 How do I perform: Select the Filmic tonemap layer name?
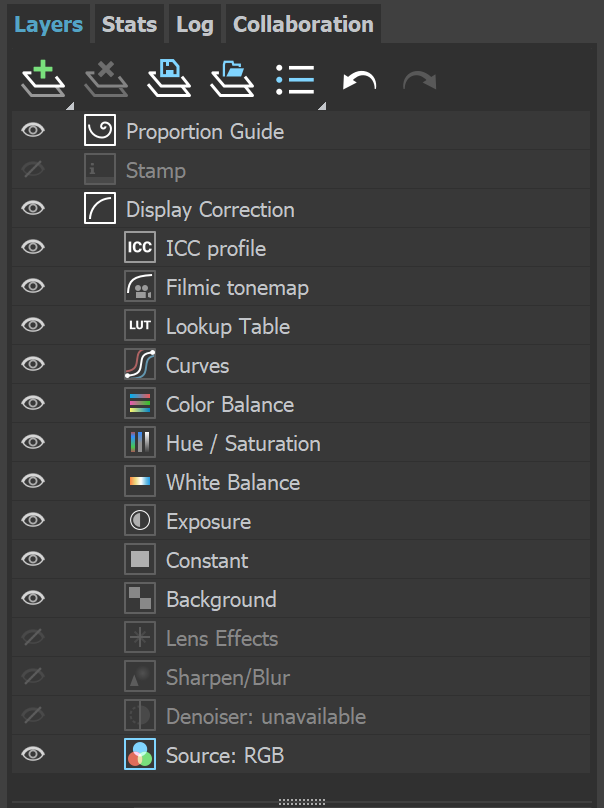click(237, 288)
